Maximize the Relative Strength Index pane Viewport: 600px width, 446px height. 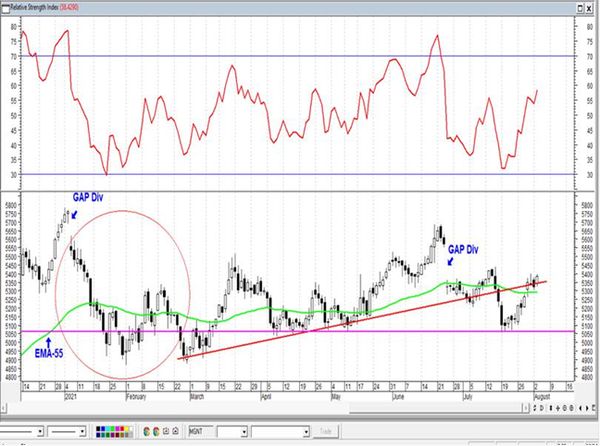[581, 8]
